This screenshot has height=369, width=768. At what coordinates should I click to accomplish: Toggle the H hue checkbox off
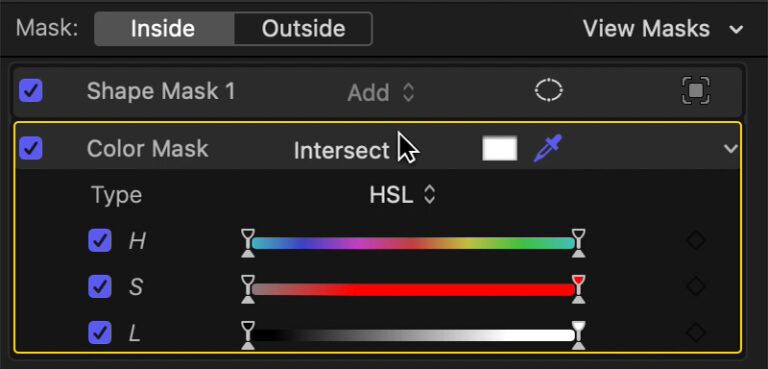(x=99, y=241)
